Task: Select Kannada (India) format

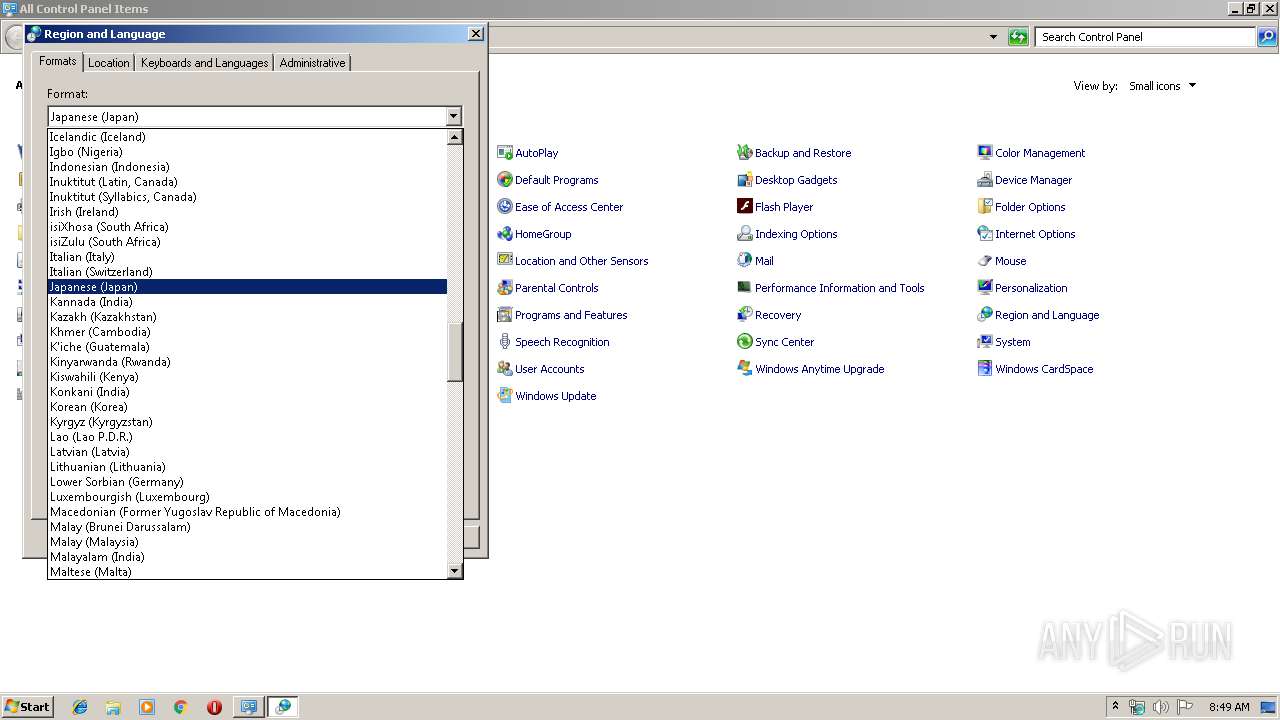Action: pos(248,302)
